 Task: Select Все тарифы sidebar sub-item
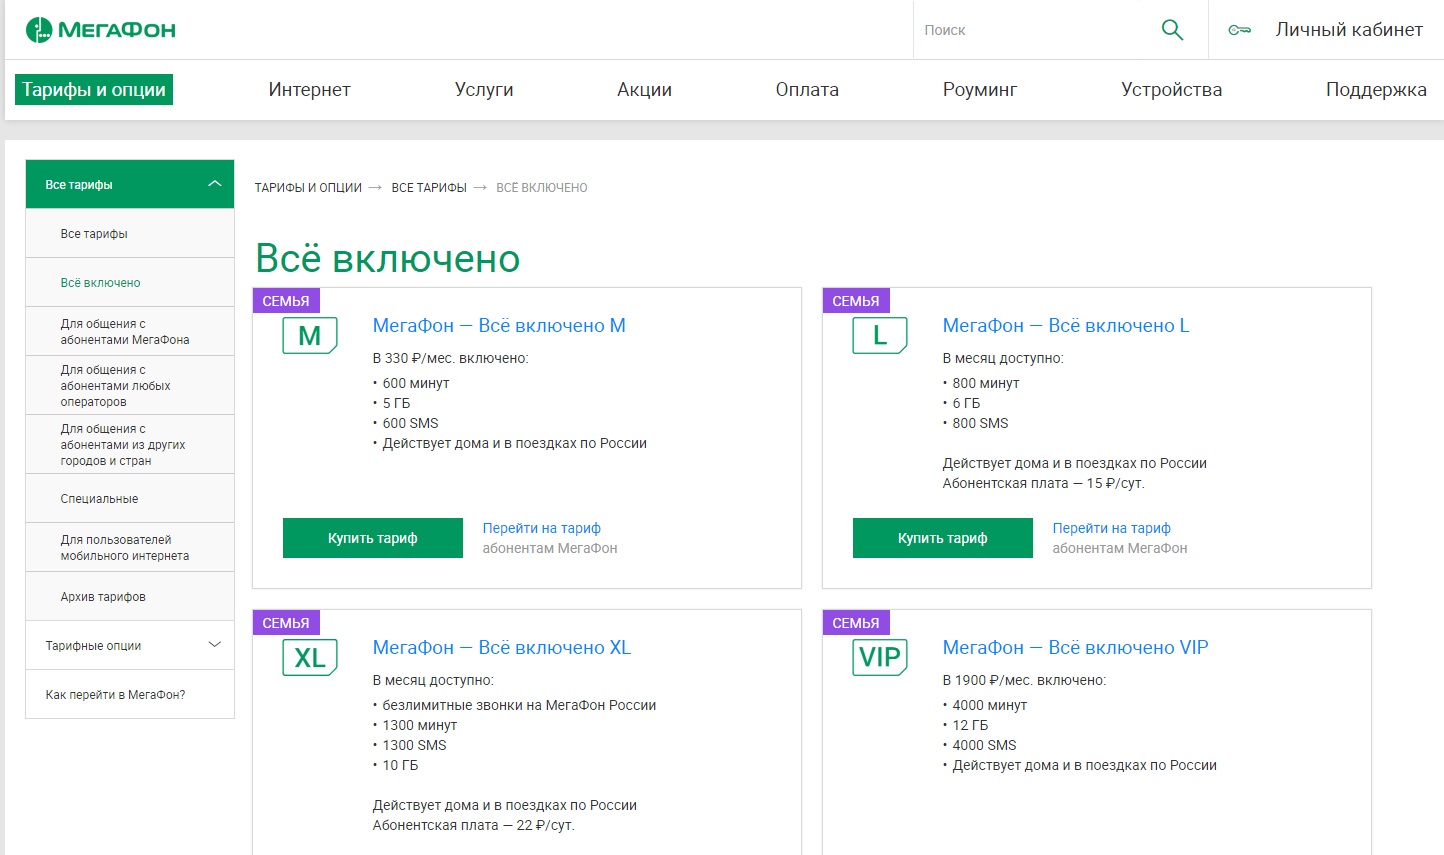[x=130, y=233]
